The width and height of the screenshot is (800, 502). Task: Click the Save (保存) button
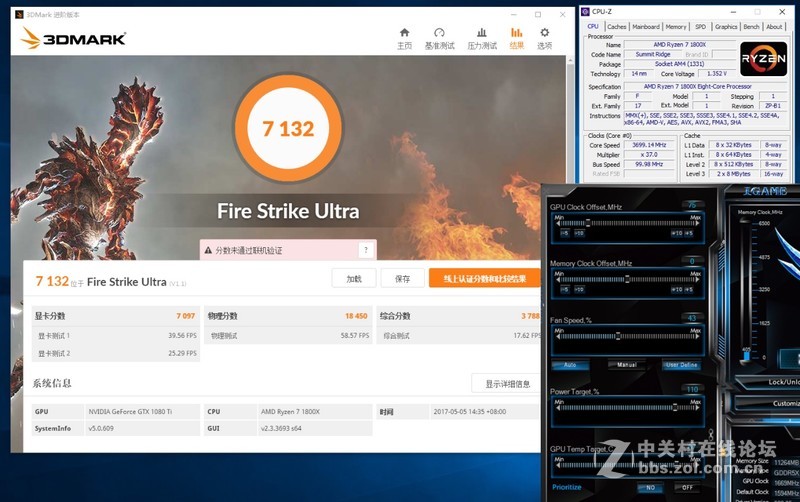(x=403, y=279)
